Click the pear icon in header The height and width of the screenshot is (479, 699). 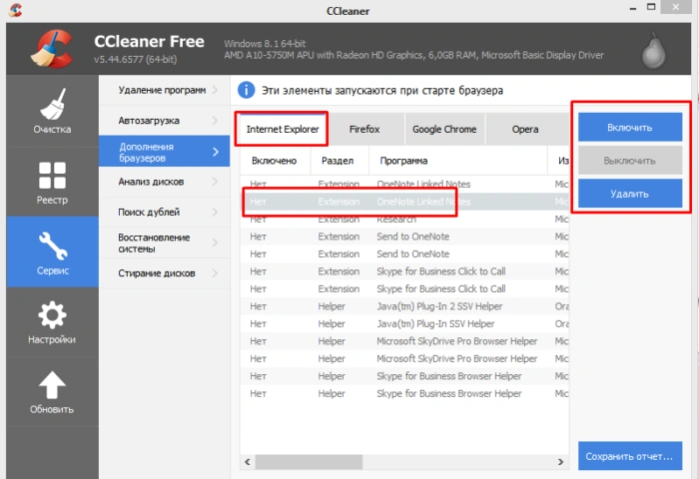coord(654,51)
